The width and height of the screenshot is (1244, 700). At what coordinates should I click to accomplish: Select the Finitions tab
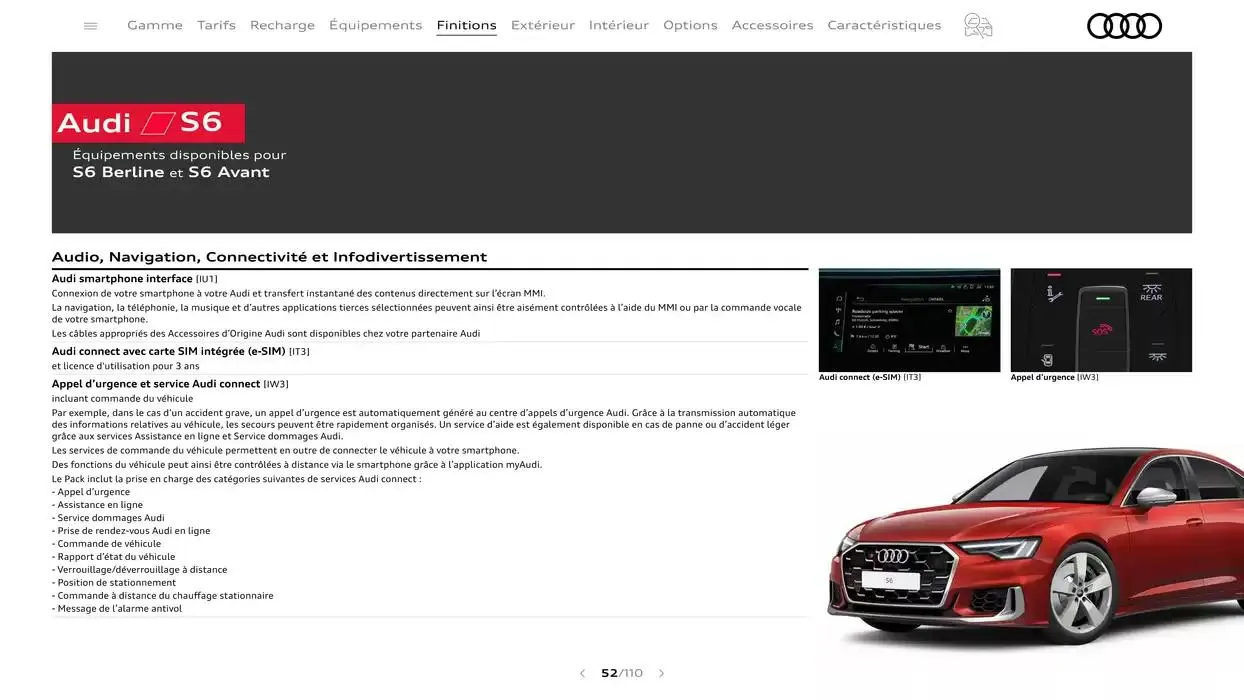[466, 25]
